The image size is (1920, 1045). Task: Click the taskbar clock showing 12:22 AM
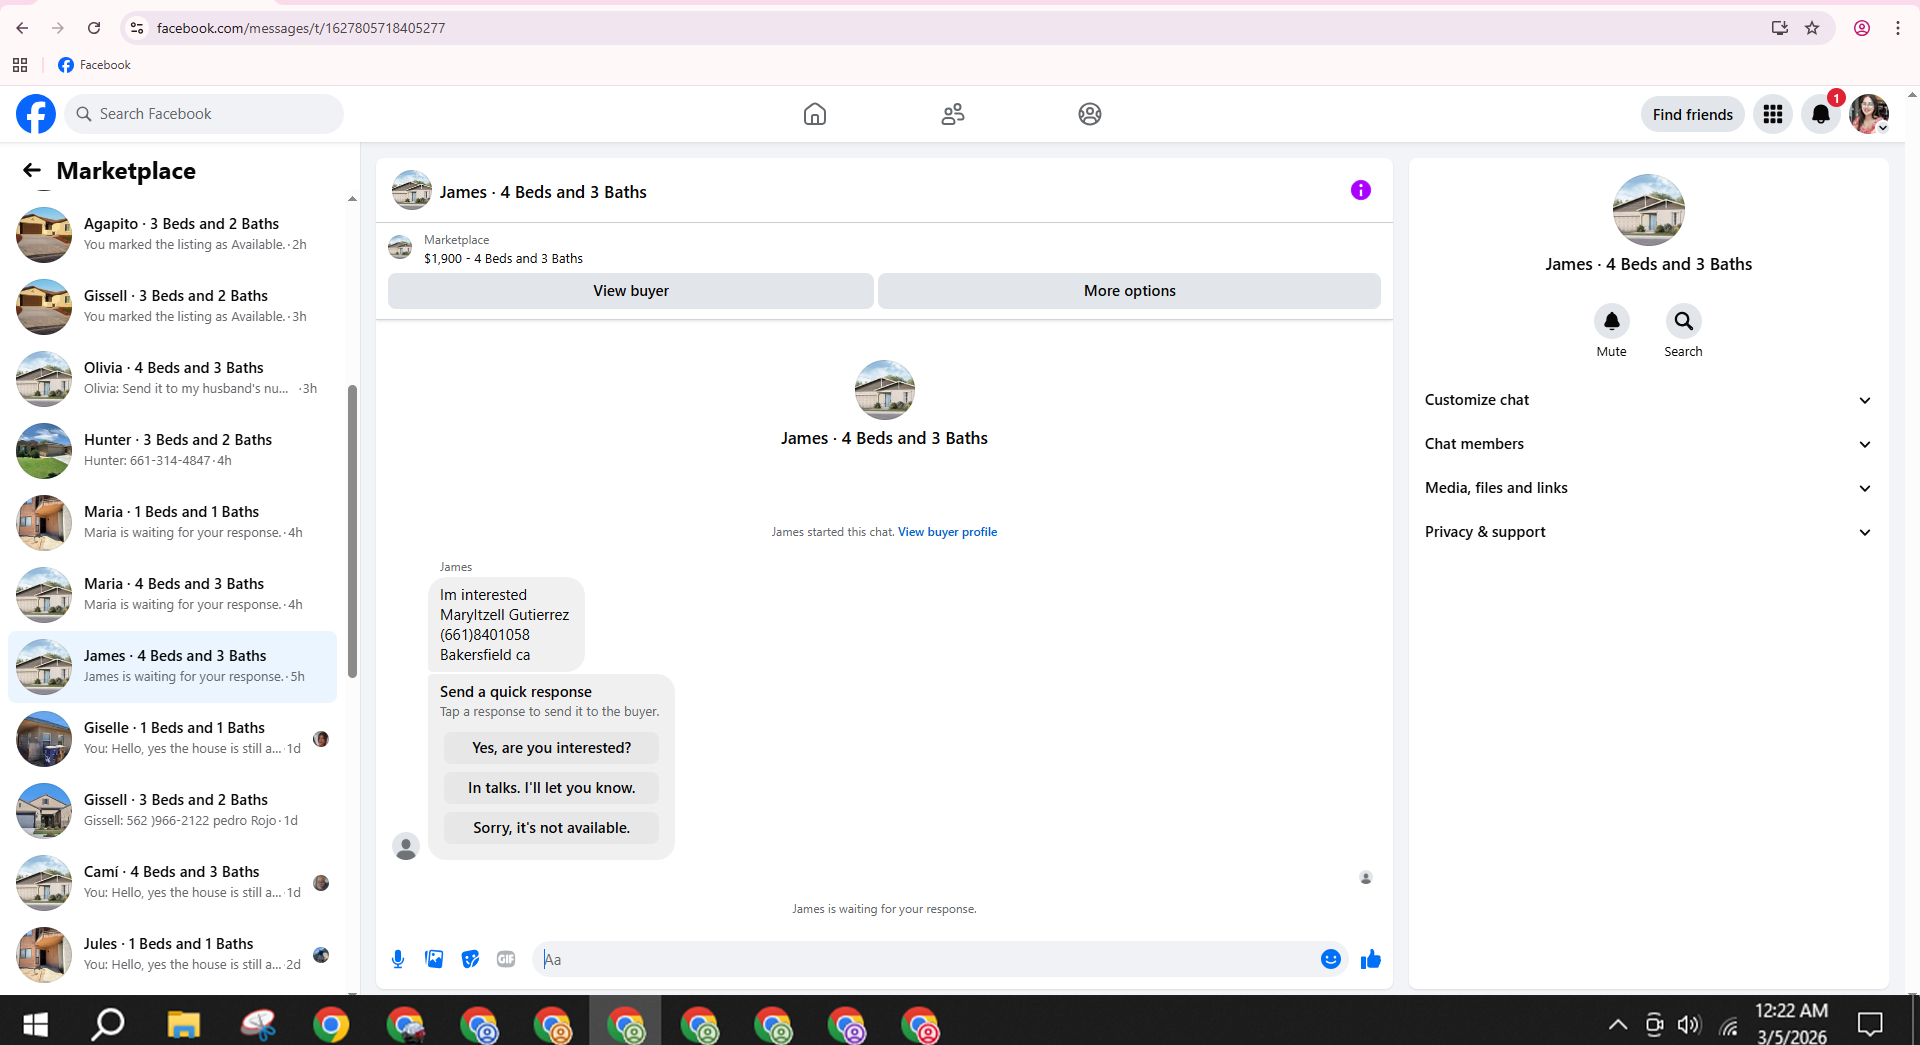[x=1792, y=1024]
